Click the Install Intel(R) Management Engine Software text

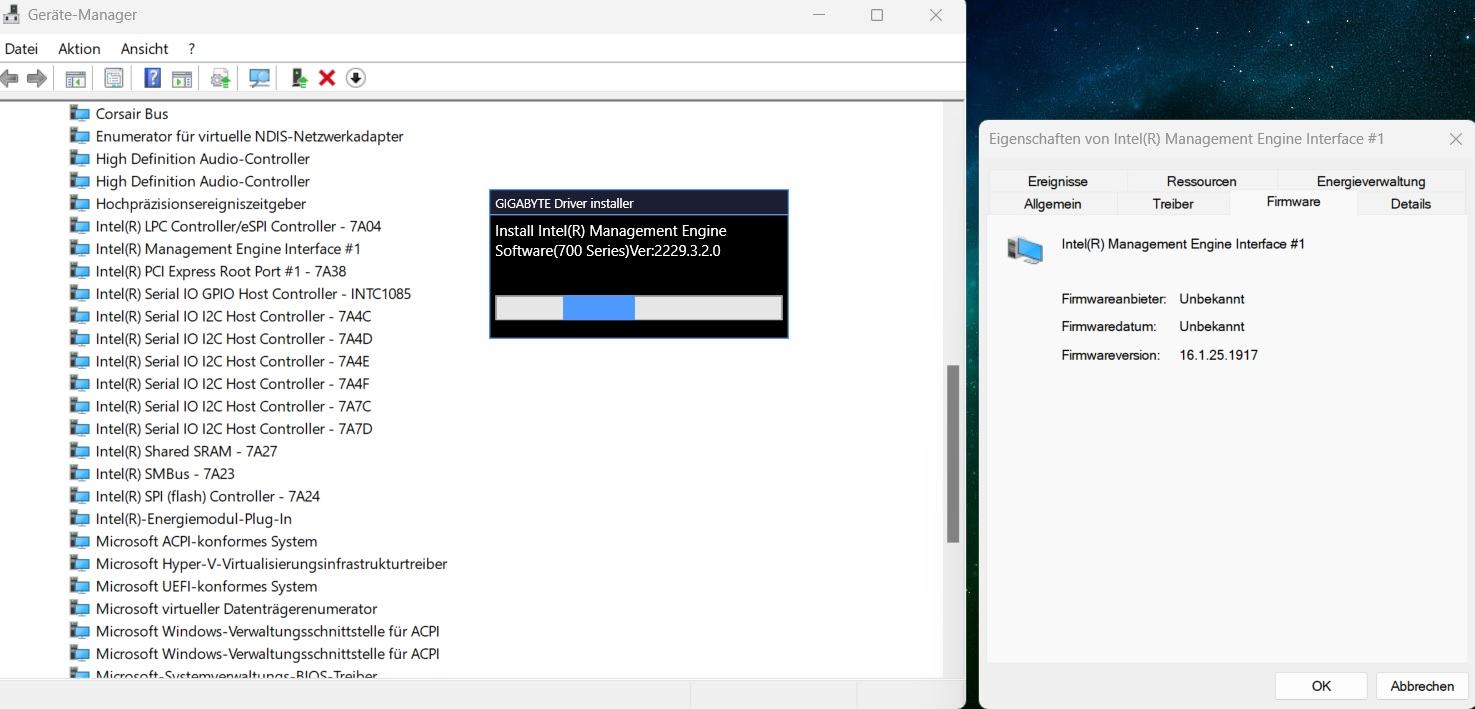tap(611, 241)
